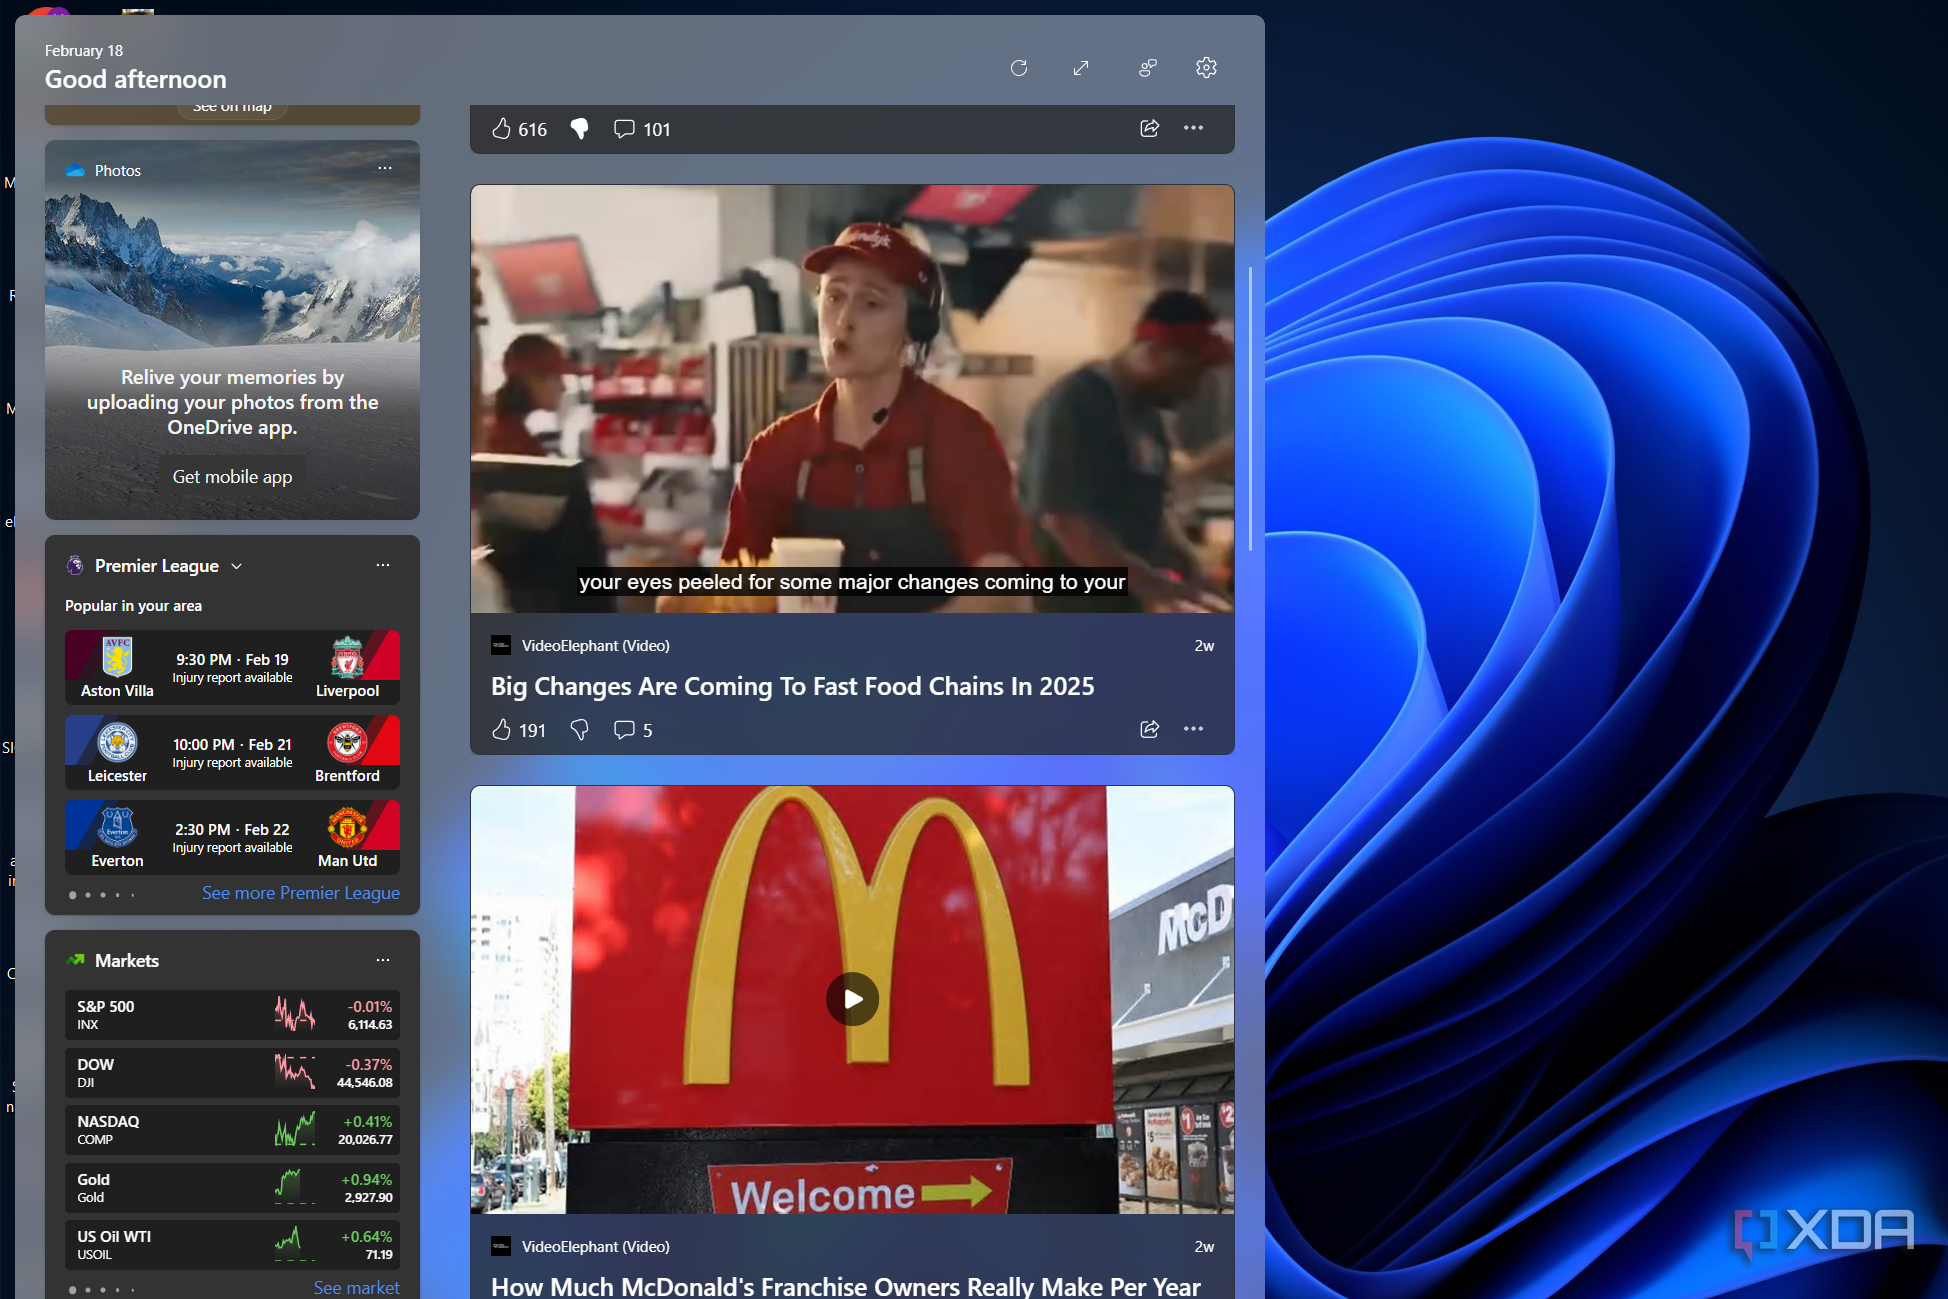
Task: Open Leicester vs Brentford match
Action: [x=232, y=752]
